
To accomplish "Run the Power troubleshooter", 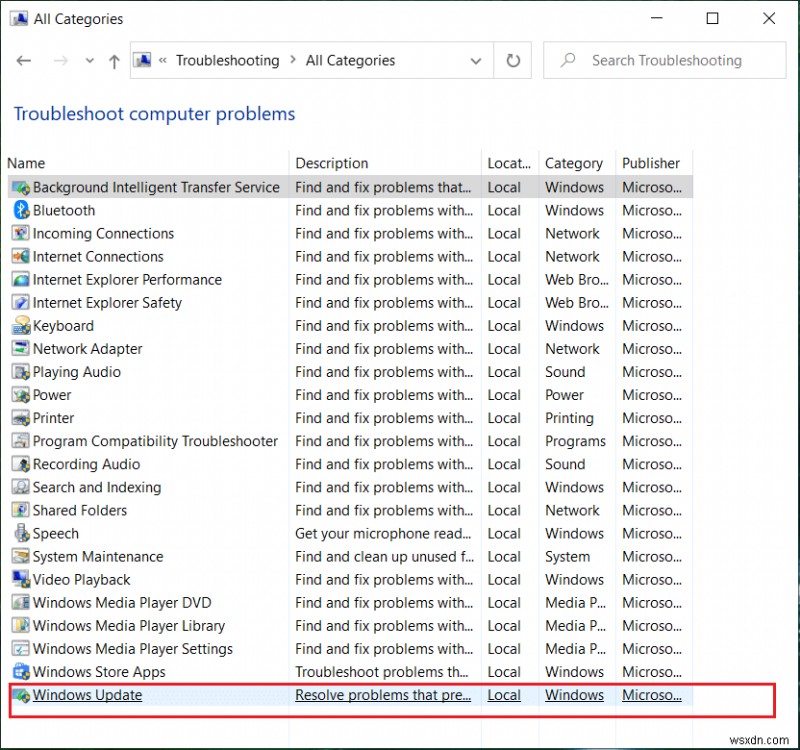I will [x=52, y=395].
